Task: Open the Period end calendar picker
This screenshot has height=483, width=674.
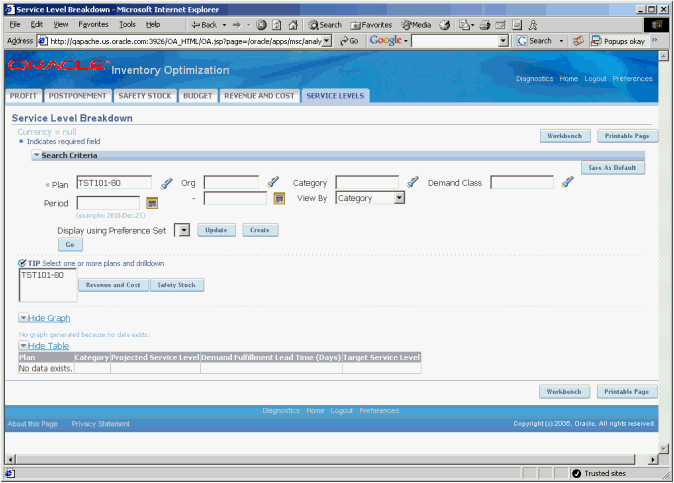Action: (279, 198)
